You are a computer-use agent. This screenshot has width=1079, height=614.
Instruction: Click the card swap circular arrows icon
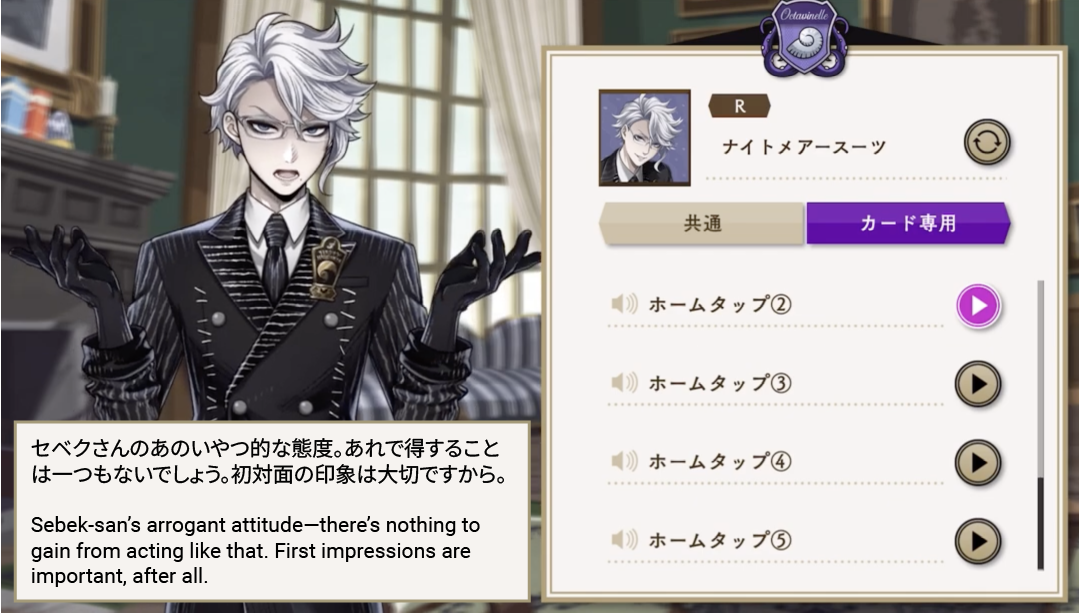(987, 142)
